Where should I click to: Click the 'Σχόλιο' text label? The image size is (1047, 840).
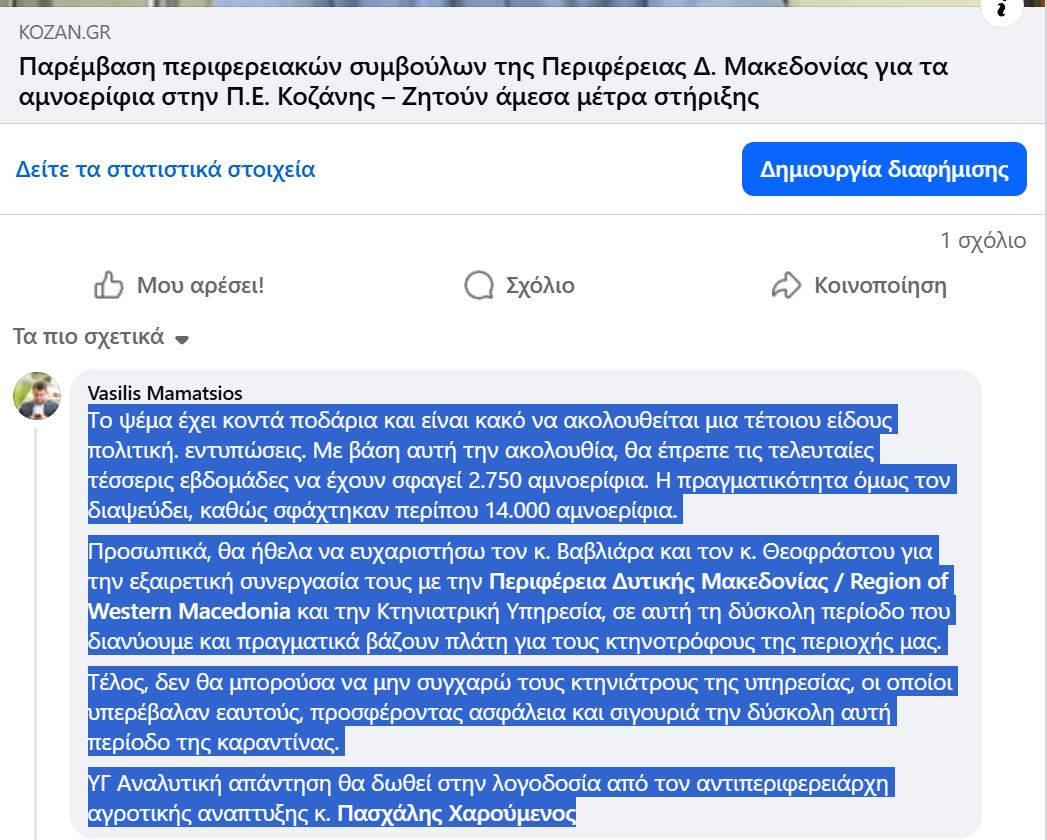[540, 286]
